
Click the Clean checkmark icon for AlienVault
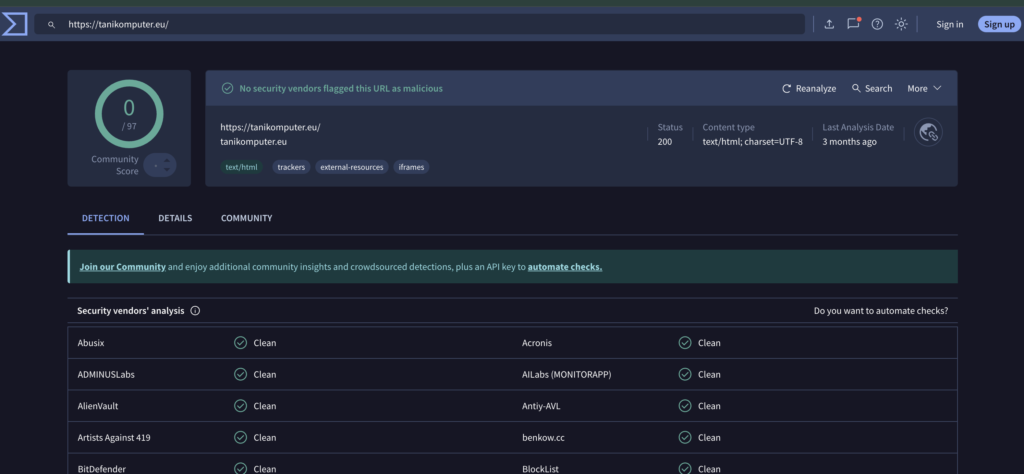(240, 406)
